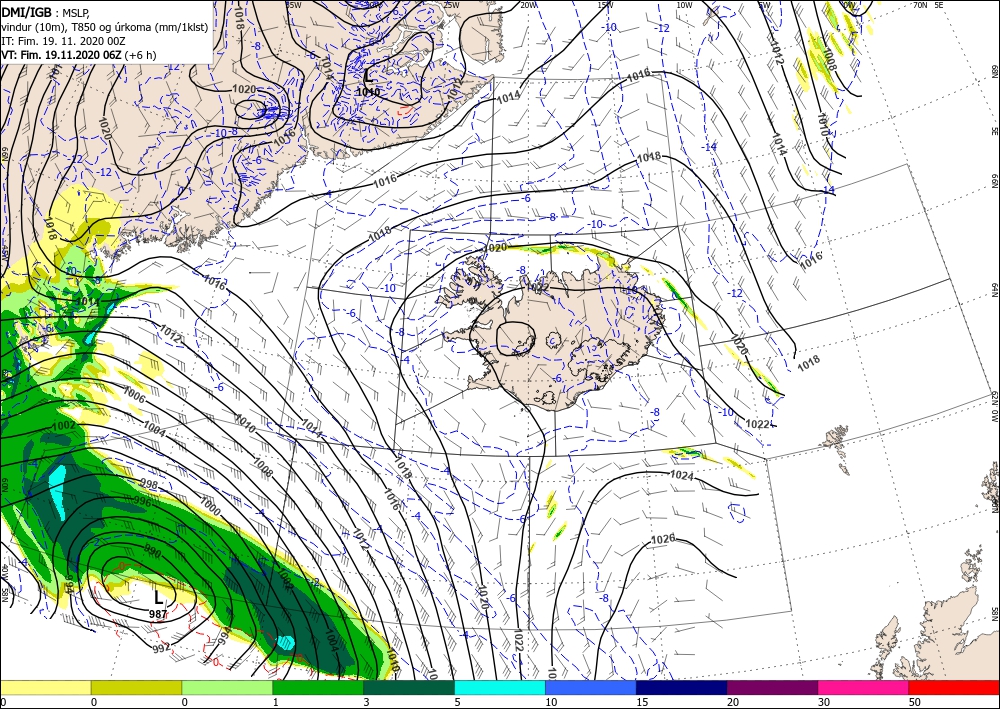Click the '990' isobar label

[x=152, y=548]
